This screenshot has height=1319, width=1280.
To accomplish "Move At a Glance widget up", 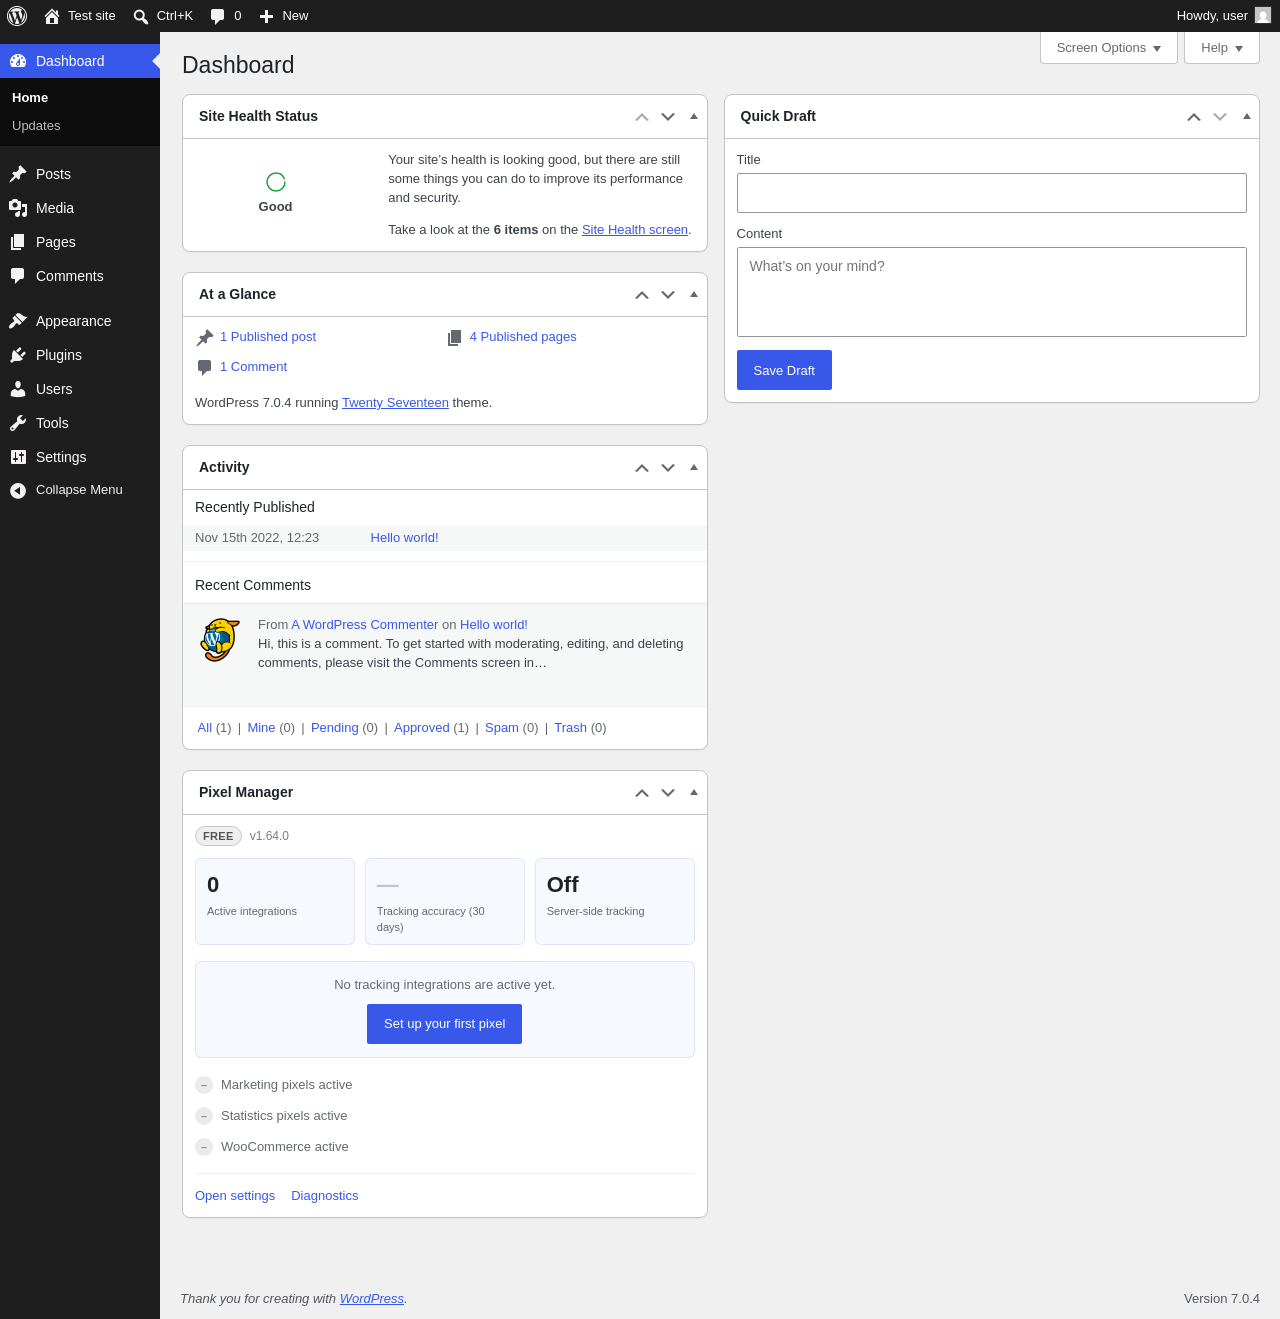I will [x=642, y=295].
